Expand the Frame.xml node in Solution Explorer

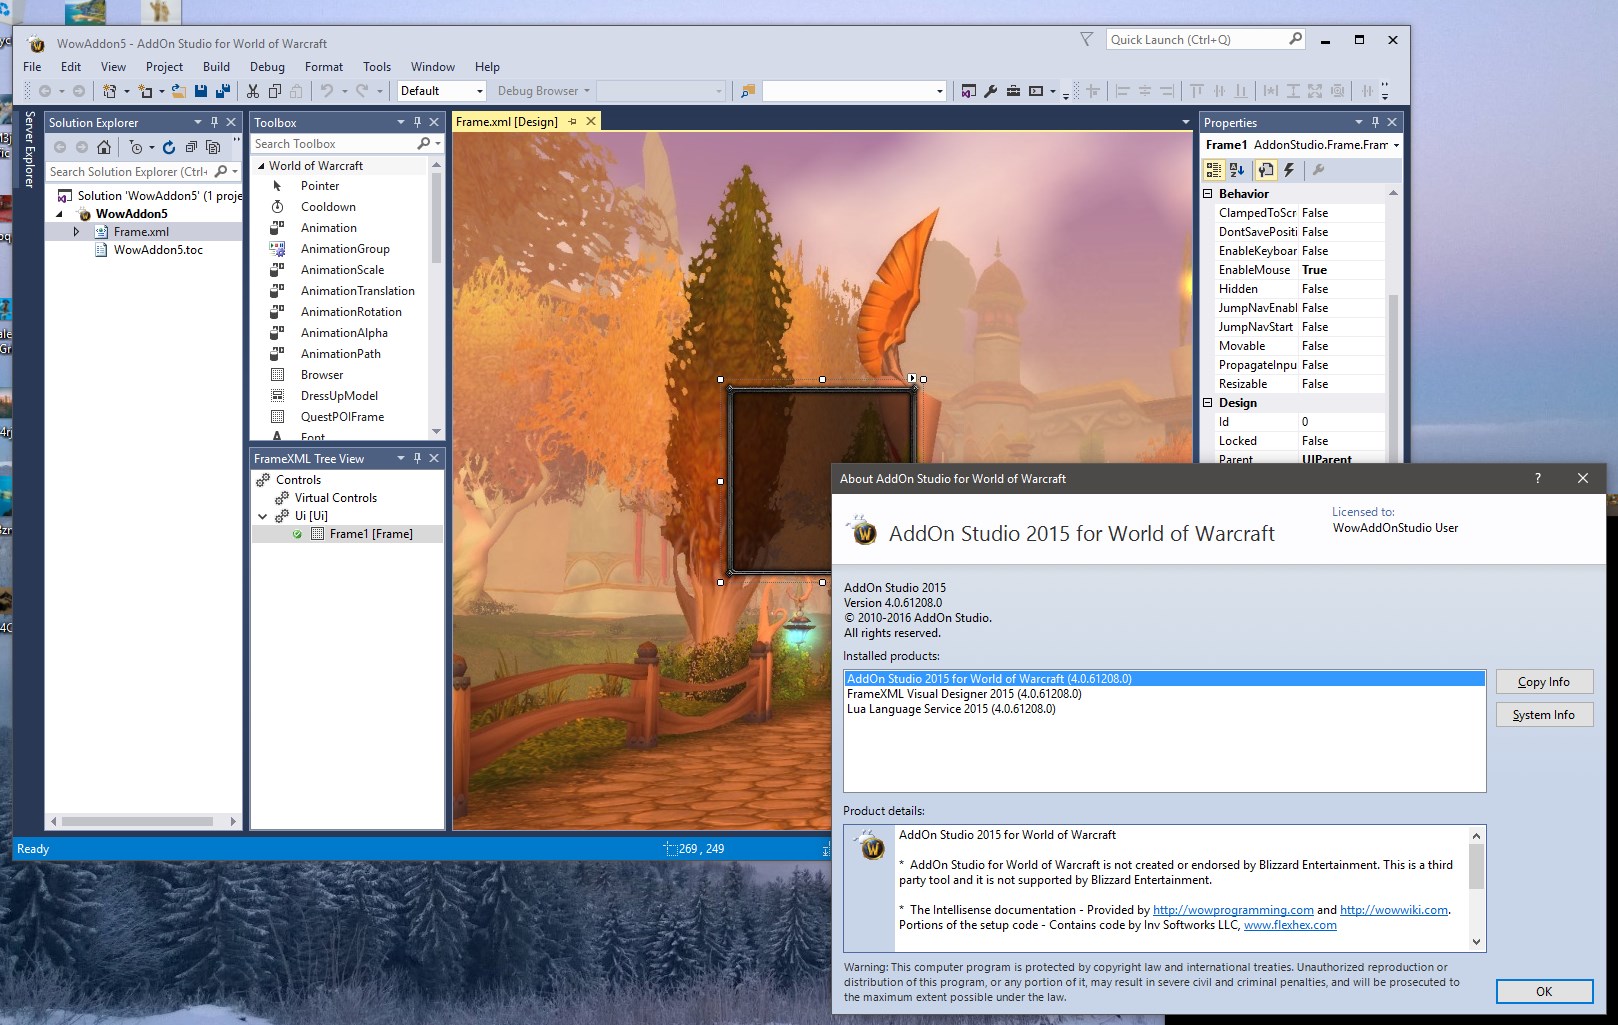click(77, 231)
